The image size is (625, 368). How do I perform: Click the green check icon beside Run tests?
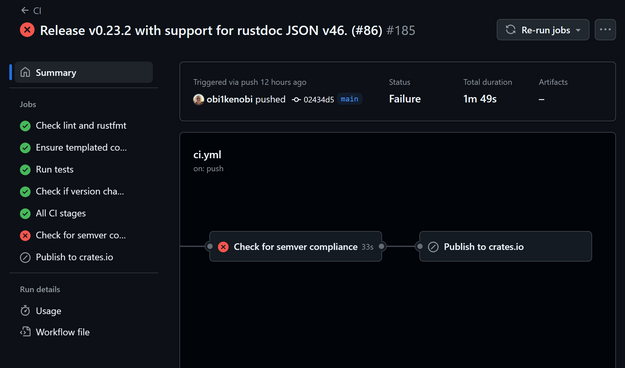[25, 170]
